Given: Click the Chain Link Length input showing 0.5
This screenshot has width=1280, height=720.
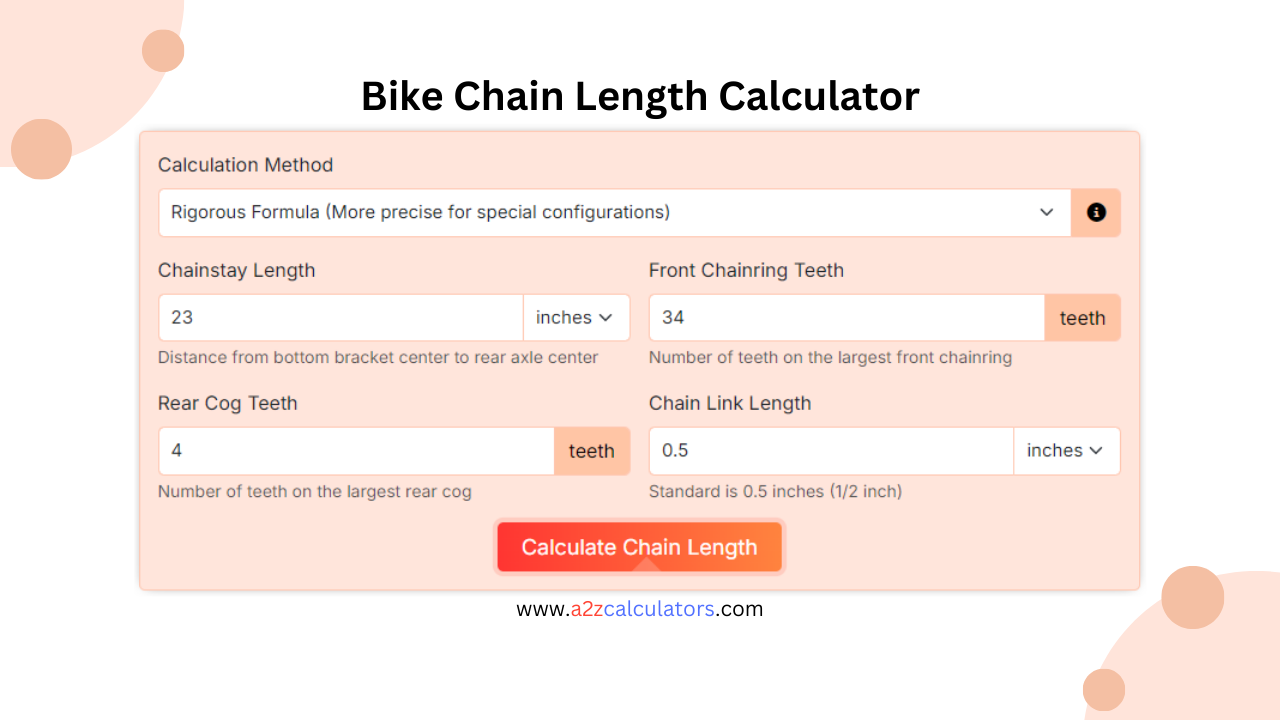Looking at the screenshot, I should coord(830,450).
